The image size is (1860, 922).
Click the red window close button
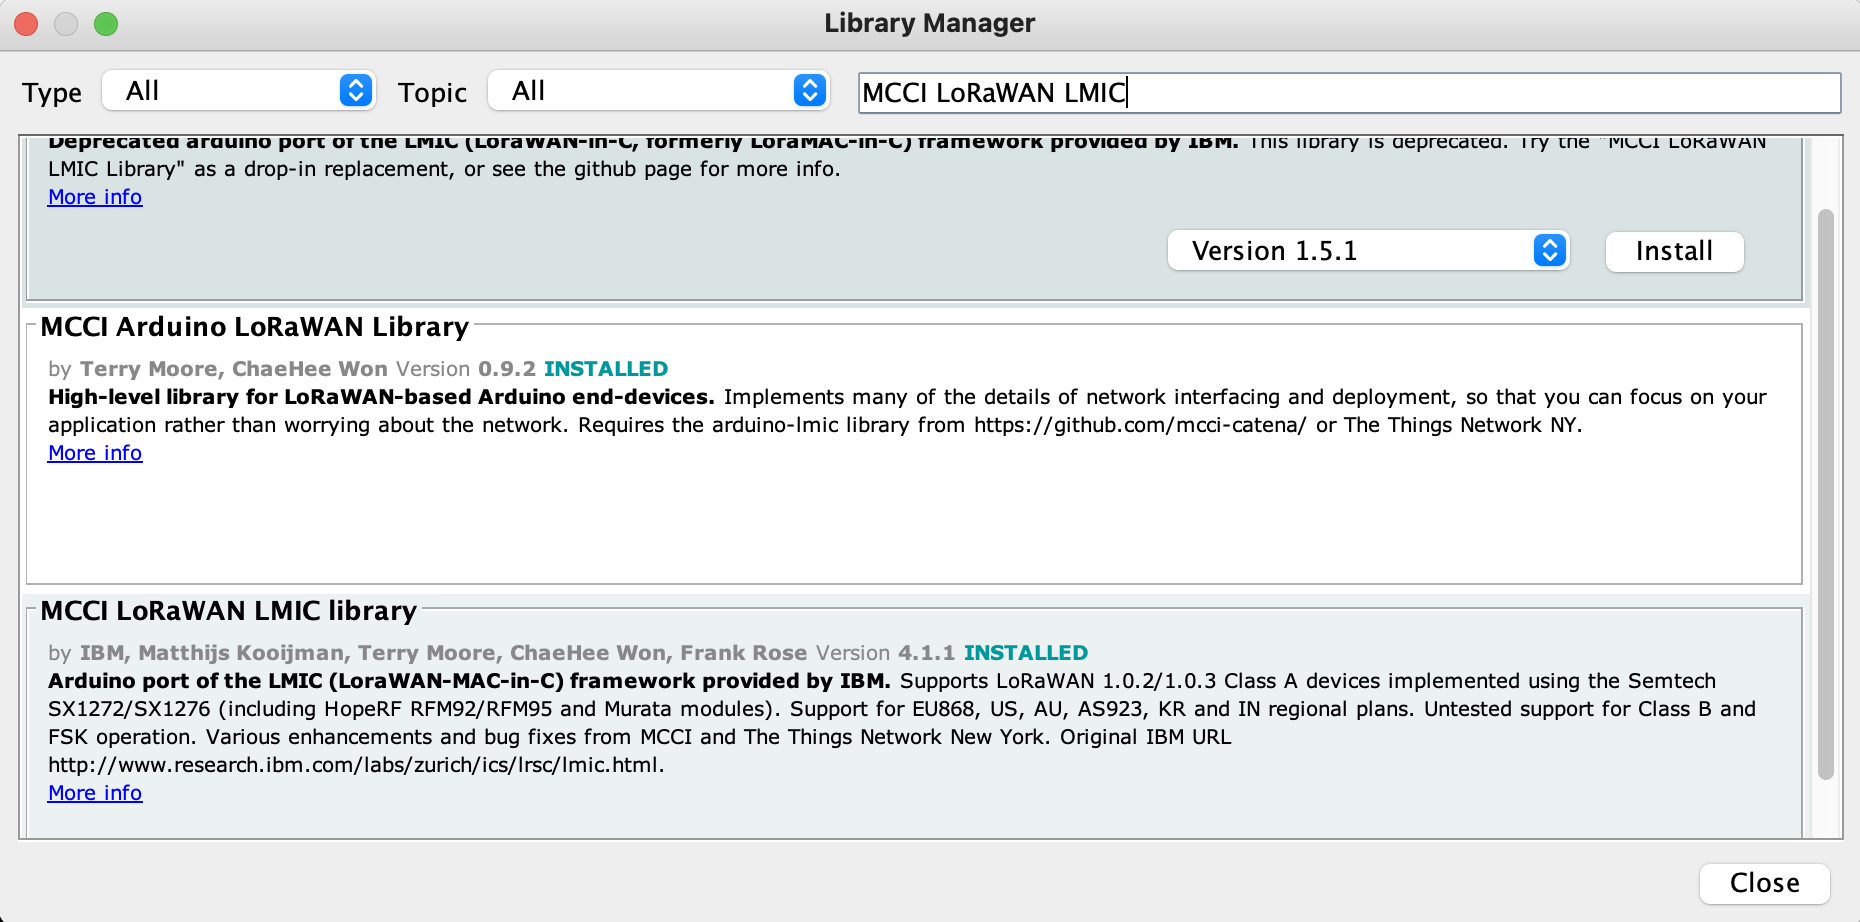pos(26,24)
